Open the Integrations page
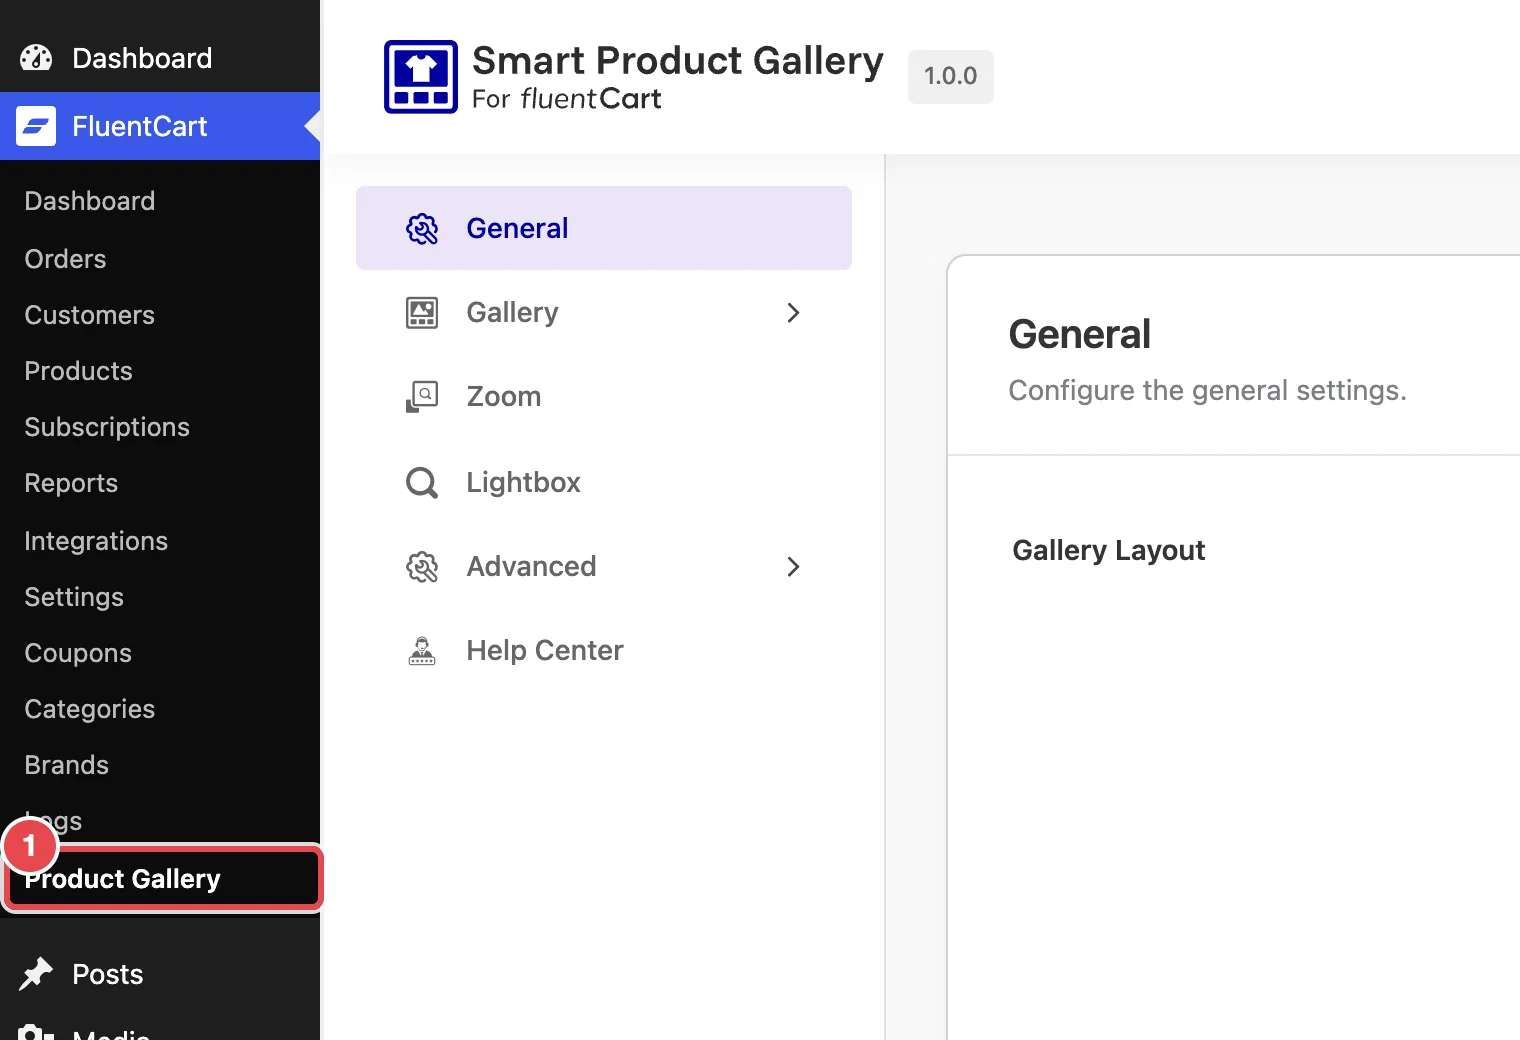Image resolution: width=1520 pixels, height=1040 pixels. (96, 541)
